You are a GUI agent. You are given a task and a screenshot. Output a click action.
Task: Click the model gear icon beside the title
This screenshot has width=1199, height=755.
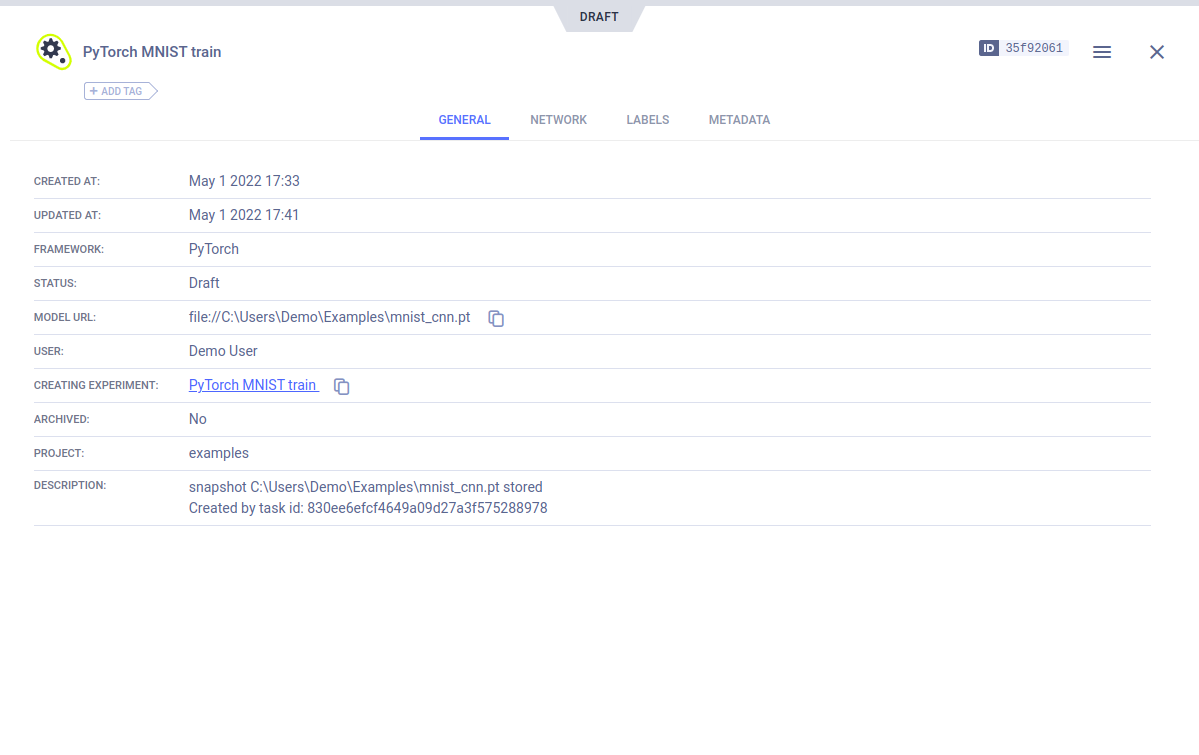pyautogui.click(x=52, y=51)
